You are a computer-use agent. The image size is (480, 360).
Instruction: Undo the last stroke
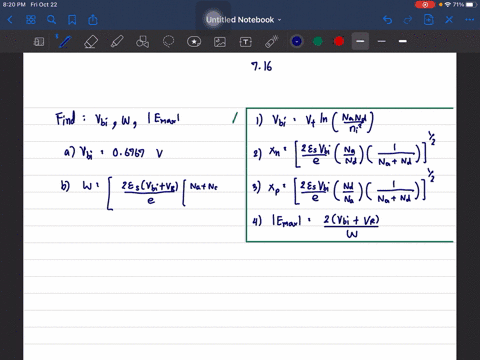tap(387, 20)
